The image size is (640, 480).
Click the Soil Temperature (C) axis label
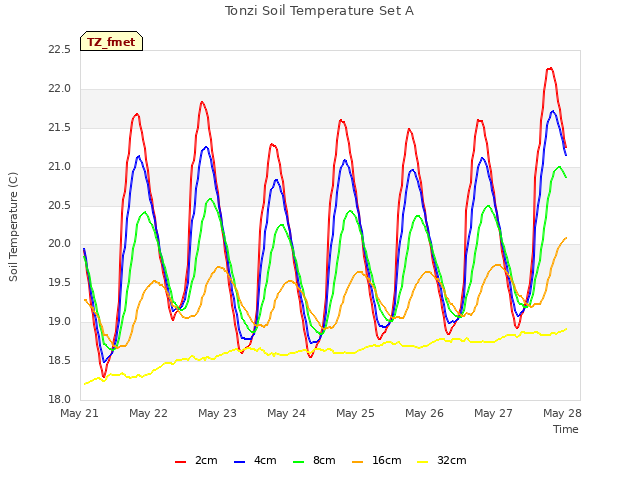13,227
